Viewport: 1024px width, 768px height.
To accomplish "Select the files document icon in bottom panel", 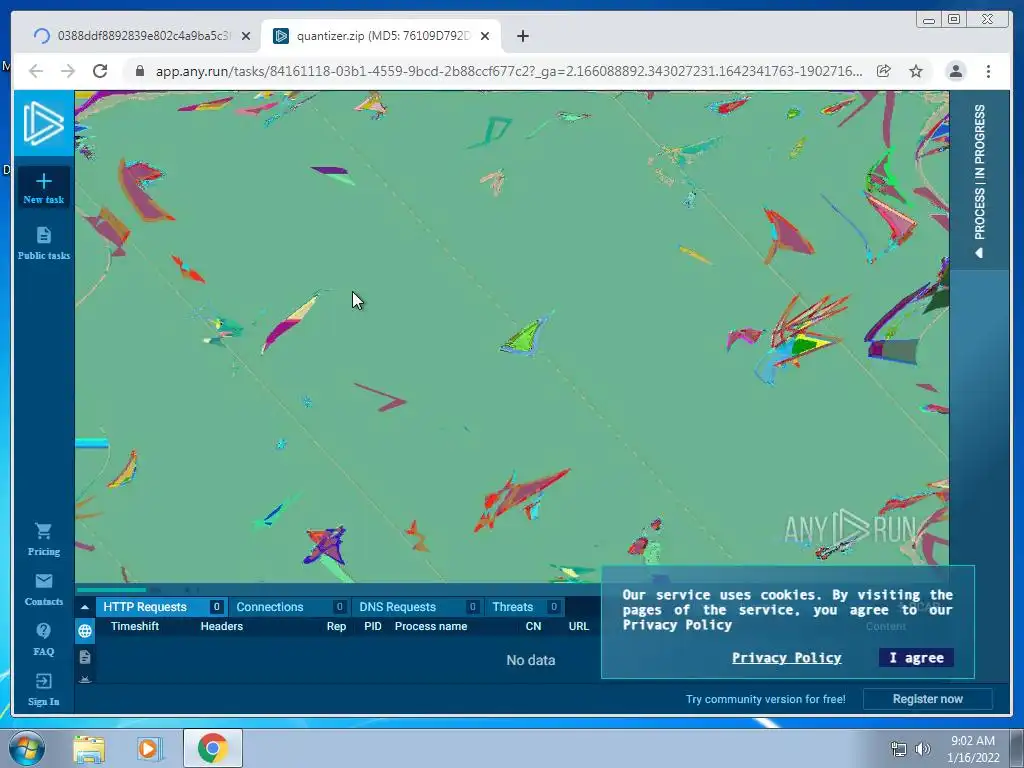I will point(85,657).
